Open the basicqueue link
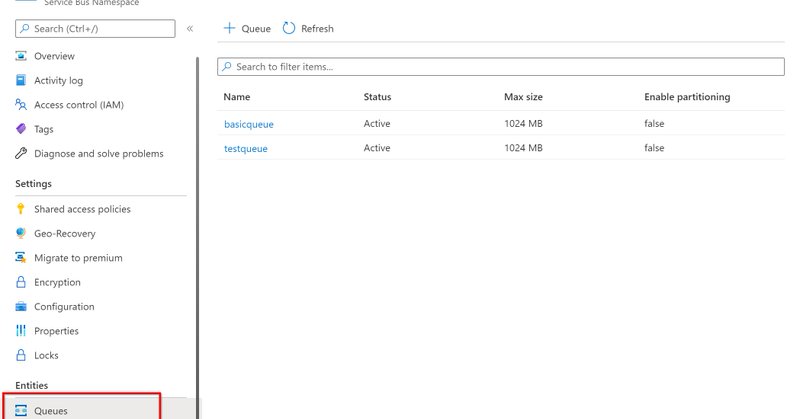Viewport: 800px width, 419px height. pyautogui.click(x=249, y=124)
